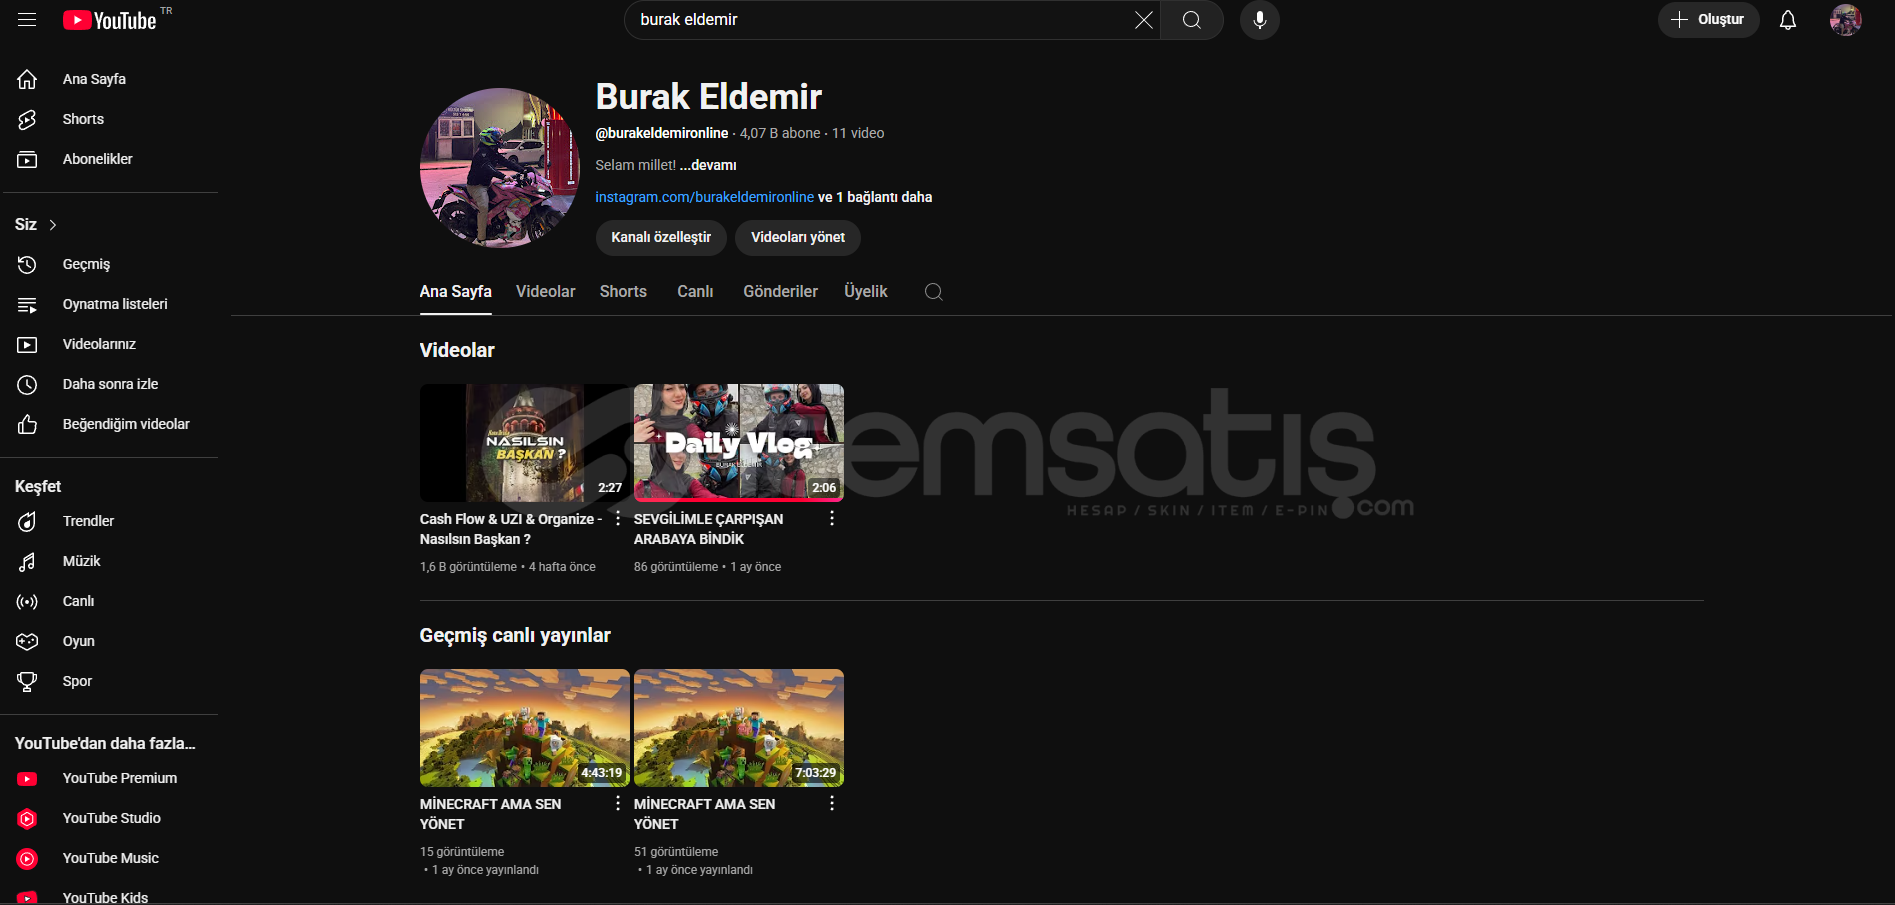This screenshot has width=1895, height=905.
Task: Click the '4,07 B abone' subscriber count
Action: (x=780, y=133)
